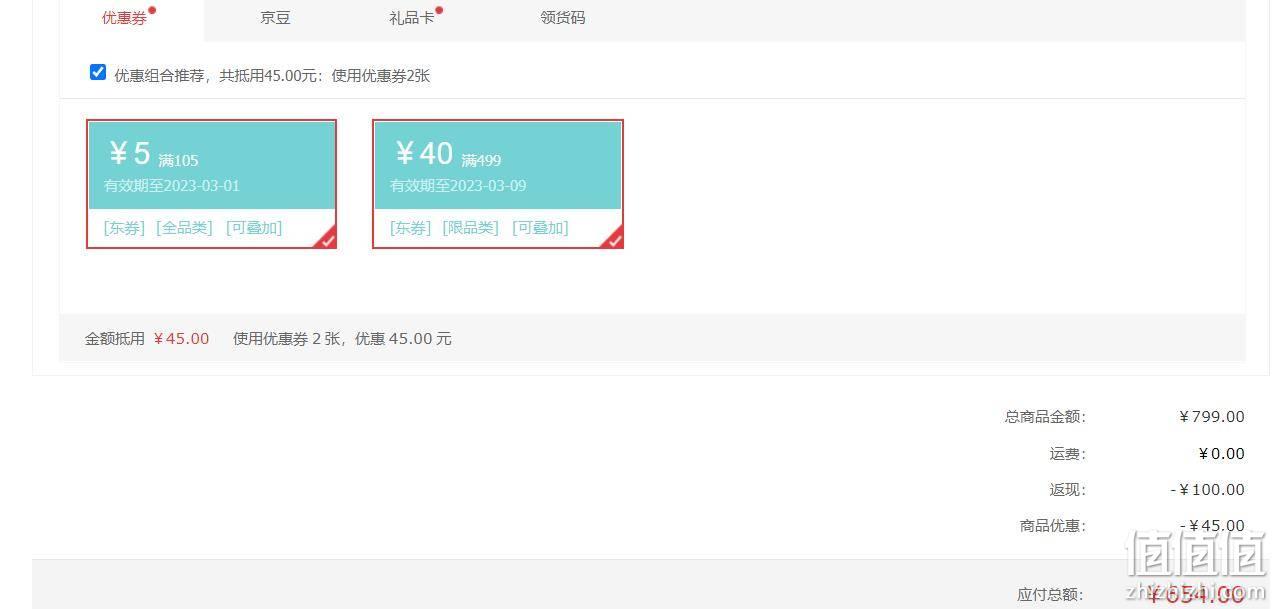1275x609 pixels.
Task: Click [可叠加] tag on the ¥40 coupon
Action: click(540, 228)
